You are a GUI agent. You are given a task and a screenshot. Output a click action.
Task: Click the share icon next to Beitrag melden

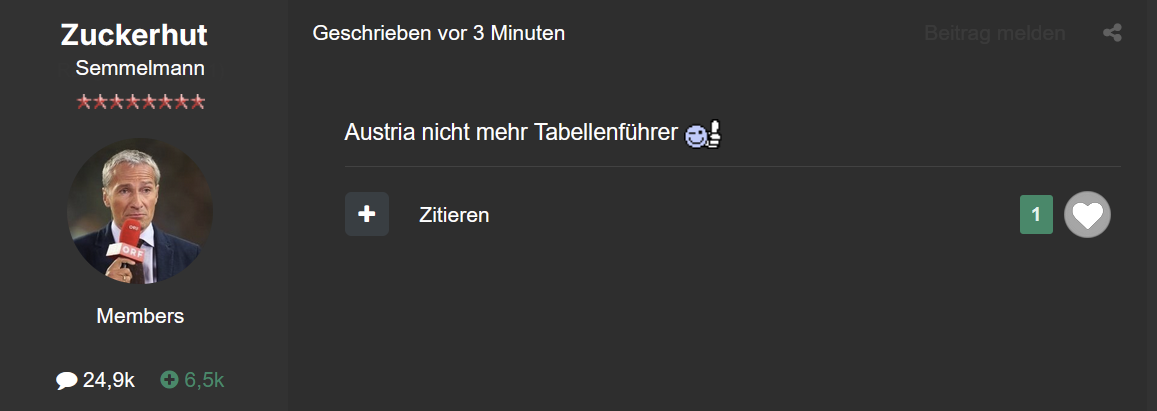point(1112,33)
